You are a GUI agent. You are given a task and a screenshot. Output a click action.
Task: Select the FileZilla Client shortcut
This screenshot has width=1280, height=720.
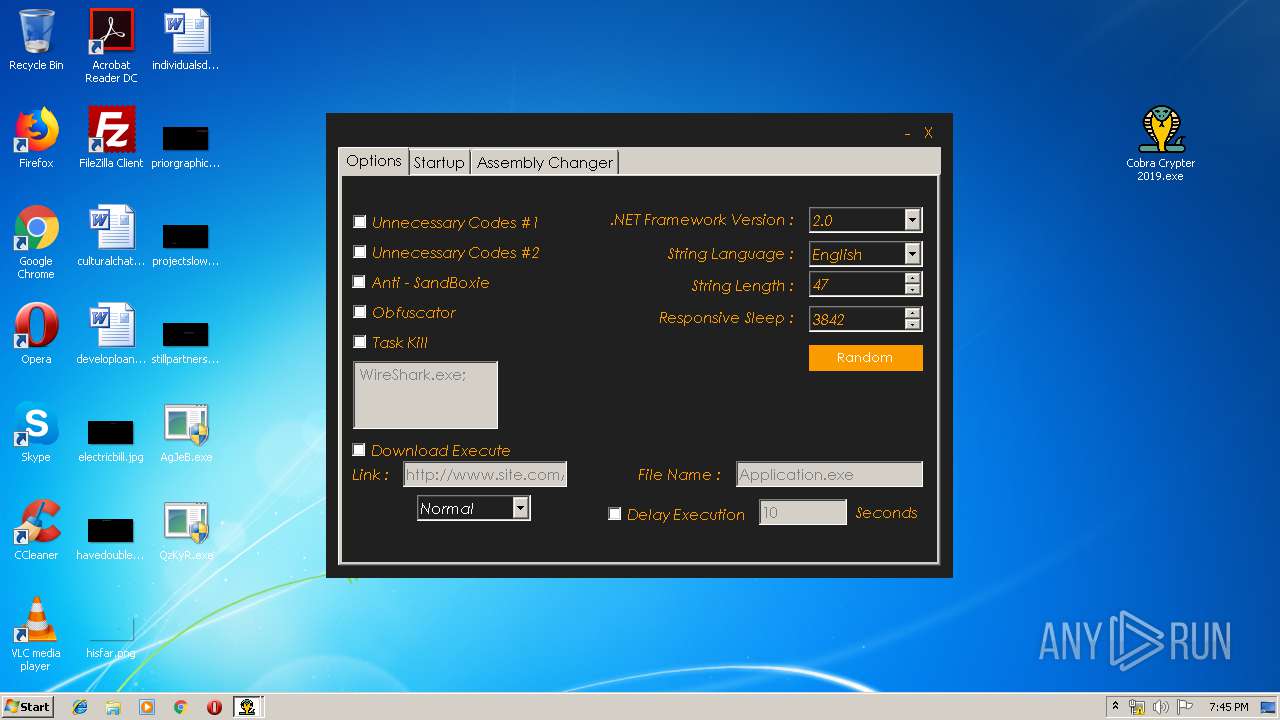(x=111, y=138)
